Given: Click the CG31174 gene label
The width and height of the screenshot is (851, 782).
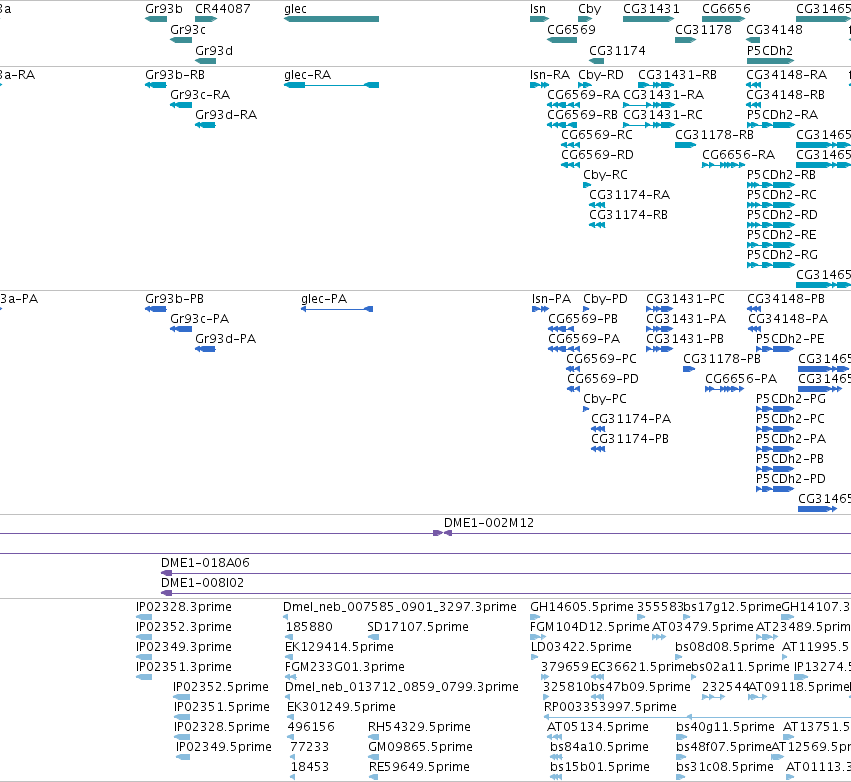Looking at the screenshot, I should pos(618,50).
